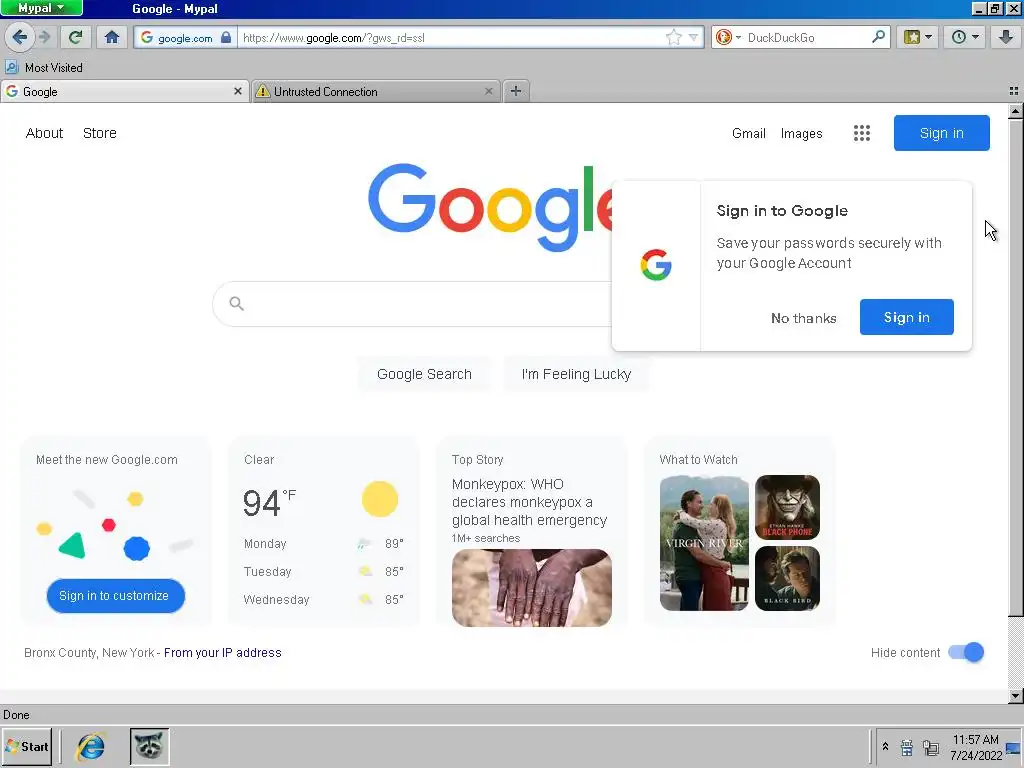Click the Sign in to customize button

115,596
